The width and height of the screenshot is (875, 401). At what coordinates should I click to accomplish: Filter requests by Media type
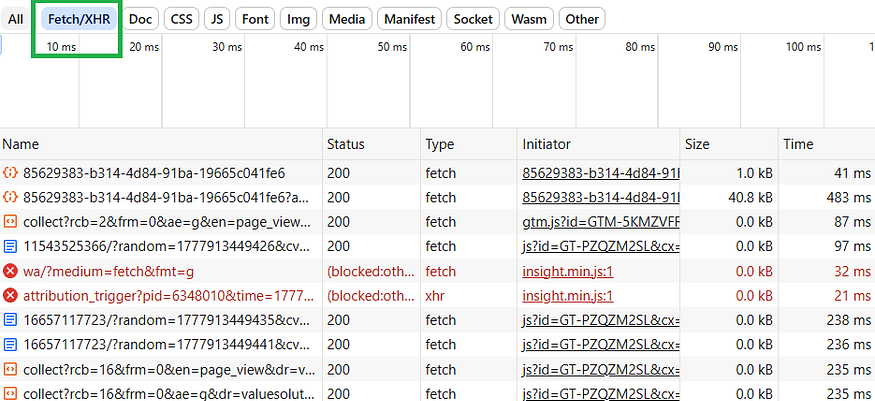[x=347, y=20]
